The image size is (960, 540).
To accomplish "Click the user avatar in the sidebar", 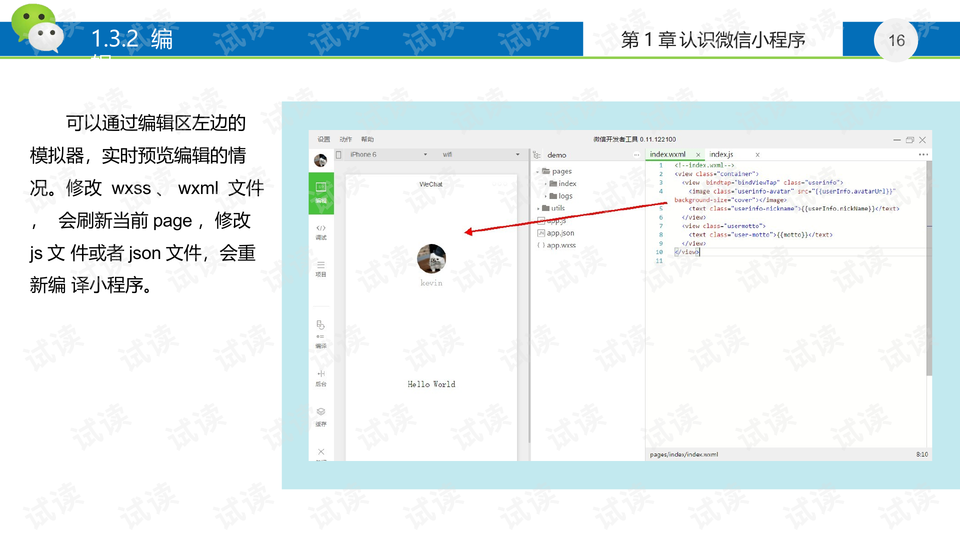I will 320,160.
